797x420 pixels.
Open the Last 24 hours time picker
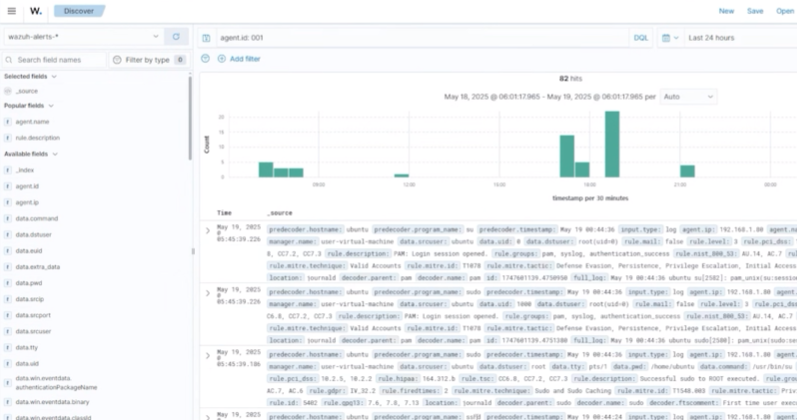coord(711,38)
